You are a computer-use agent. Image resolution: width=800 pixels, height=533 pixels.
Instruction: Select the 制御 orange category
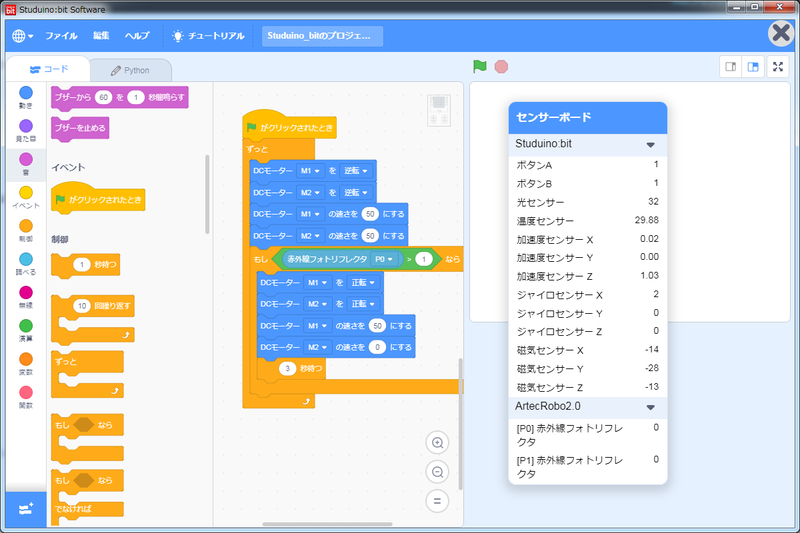26,231
